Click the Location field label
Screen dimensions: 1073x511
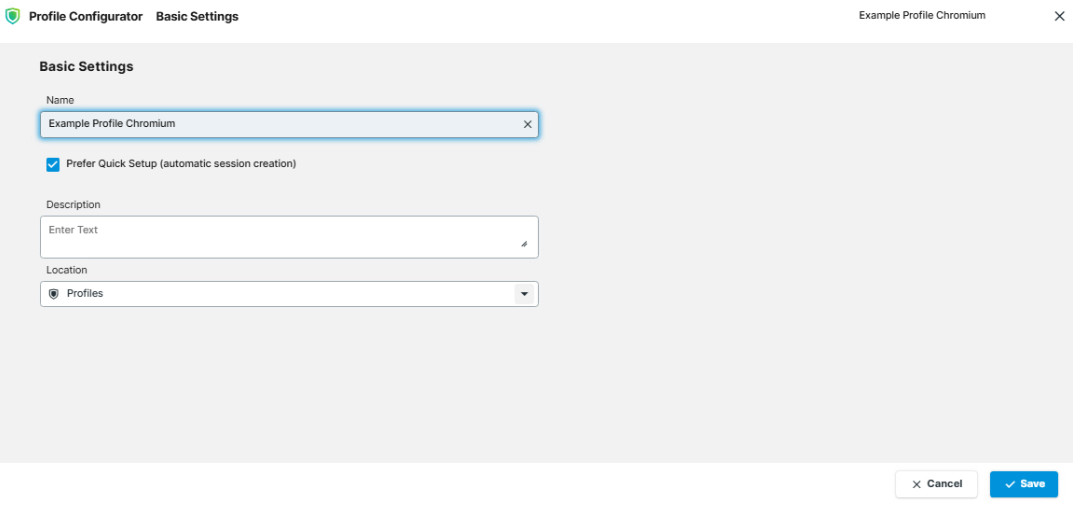tap(66, 270)
